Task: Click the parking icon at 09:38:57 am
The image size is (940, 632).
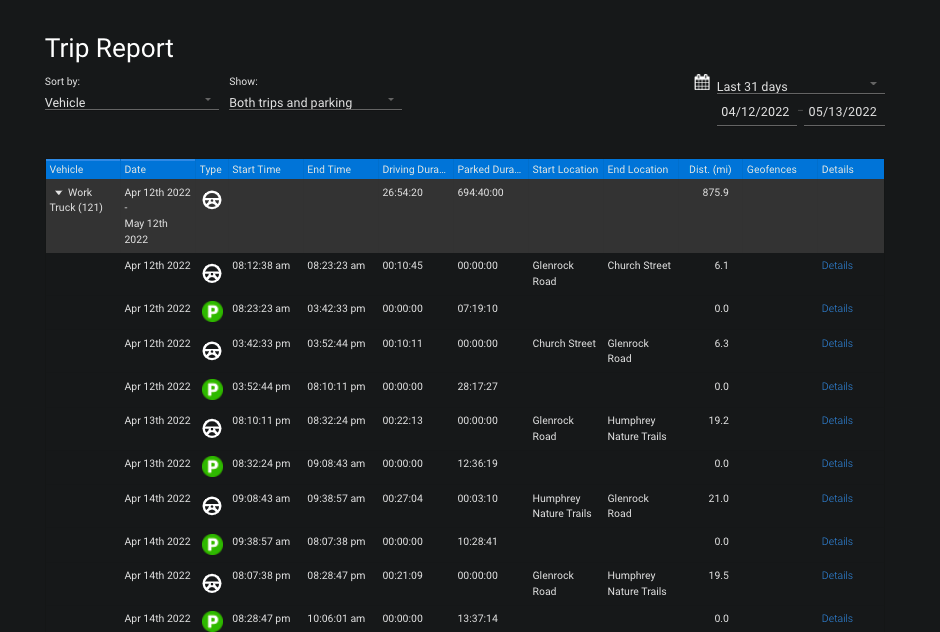Action: [x=212, y=544]
